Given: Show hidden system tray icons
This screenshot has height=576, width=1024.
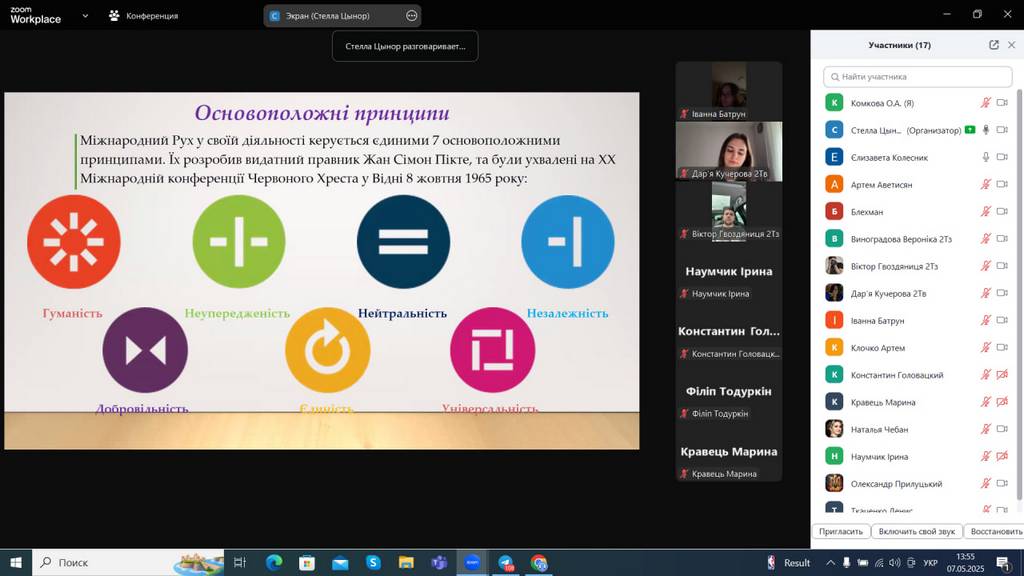Looking at the screenshot, I should 831,562.
